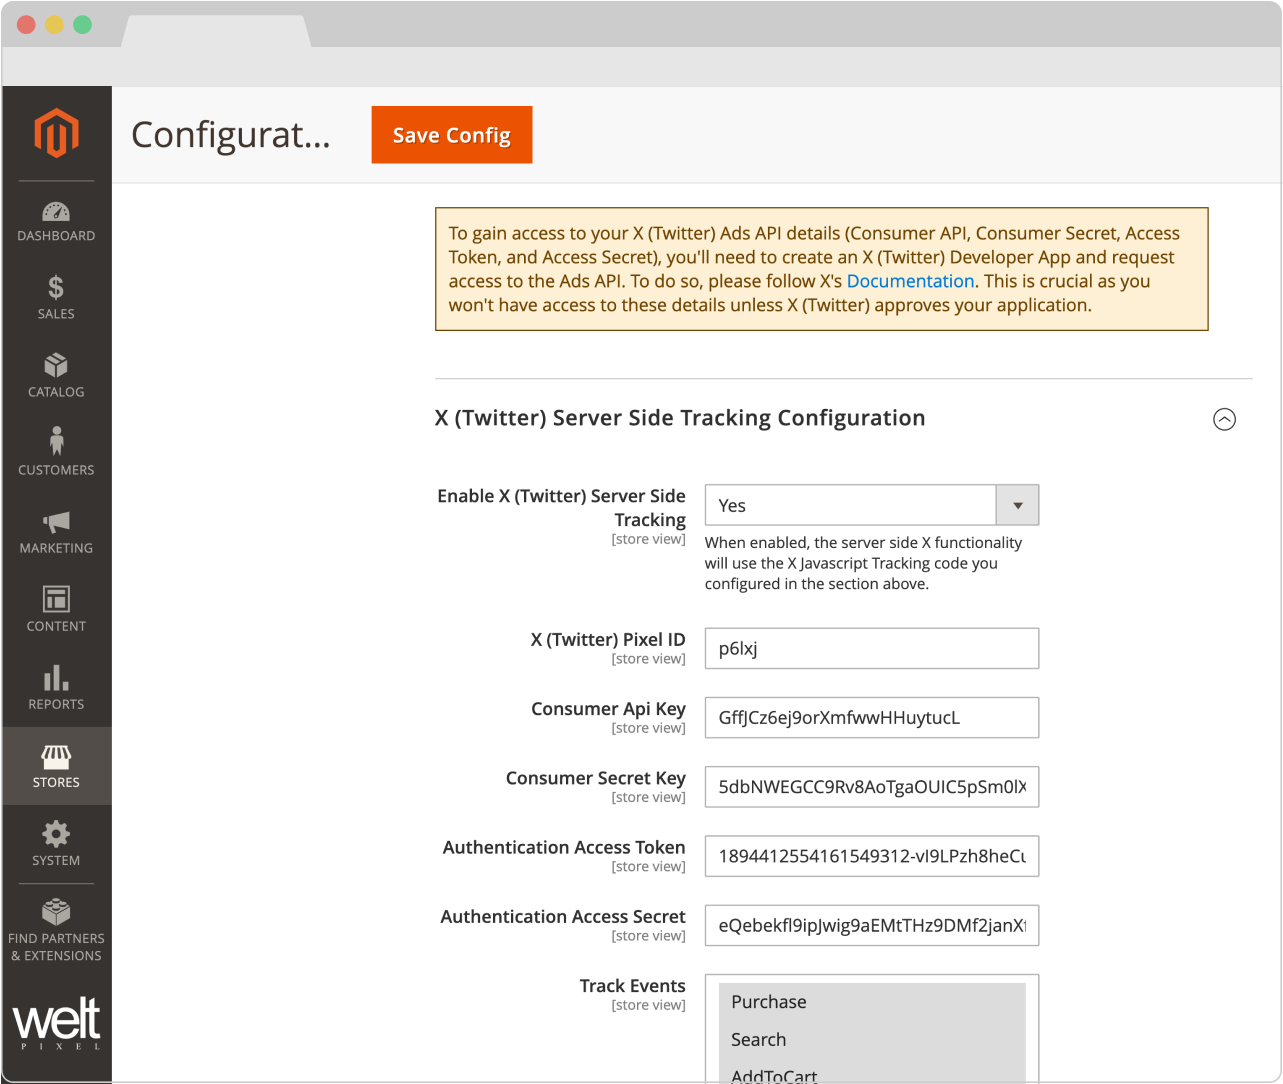1283x1084 pixels.
Task: Click the WeltPixel logo
Action: [x=56, y=1020]
